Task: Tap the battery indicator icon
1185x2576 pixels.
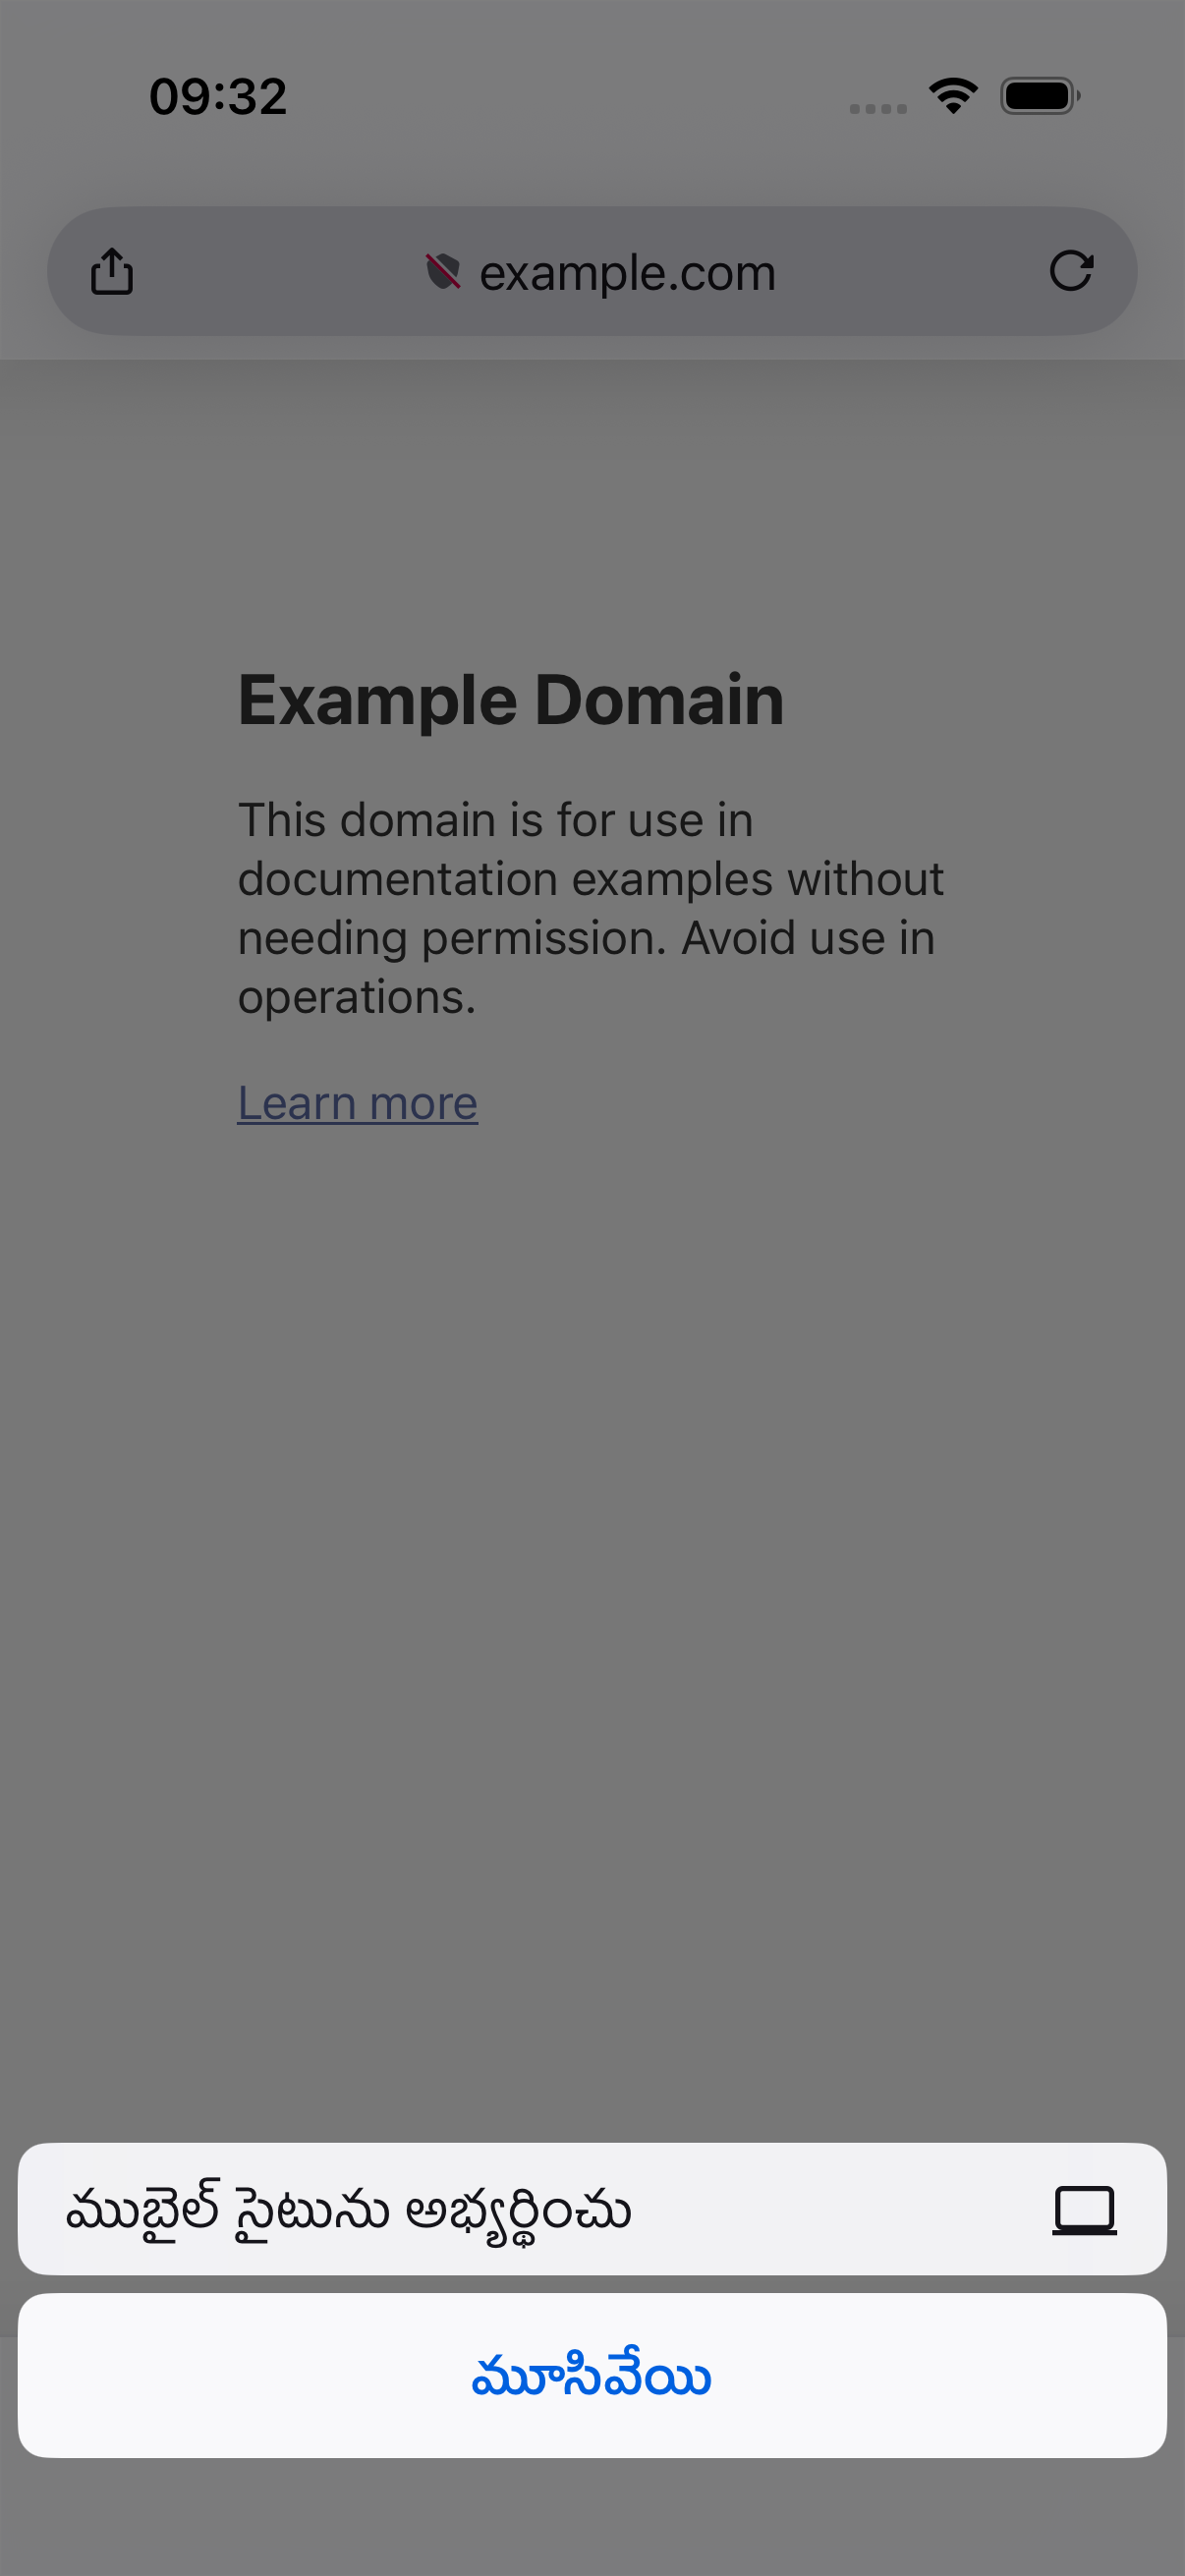Action: [1040, 96]
